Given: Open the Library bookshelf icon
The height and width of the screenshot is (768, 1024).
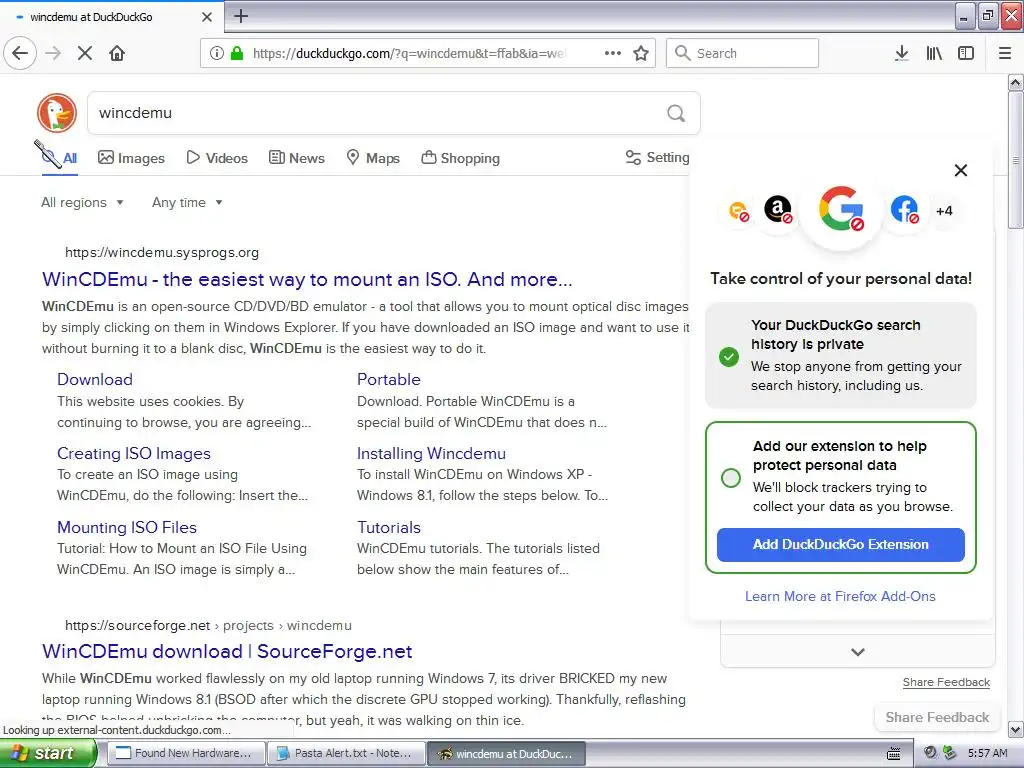Looking at the screenshot, I should pyautogui.click(x=934, y=54).
